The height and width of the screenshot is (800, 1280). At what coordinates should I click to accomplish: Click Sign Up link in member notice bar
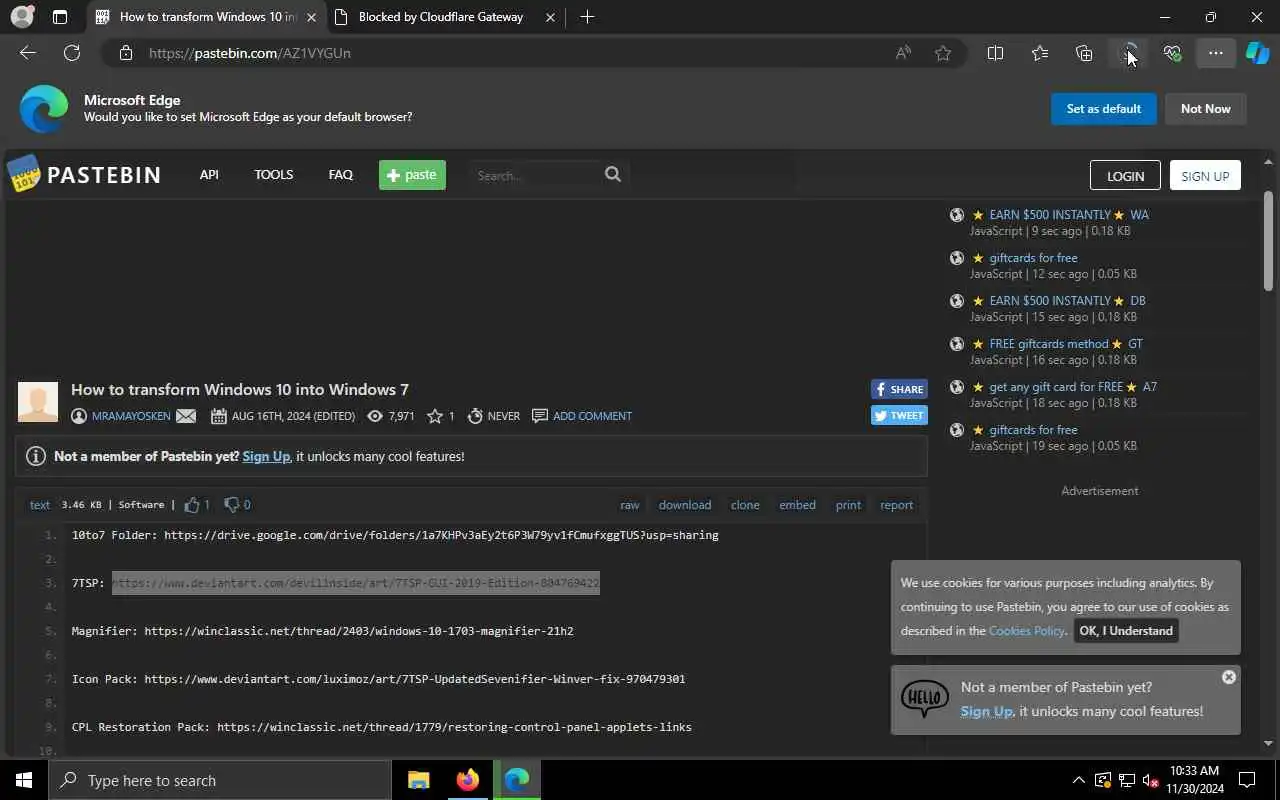pyautogui.click(x=266, y=456)
